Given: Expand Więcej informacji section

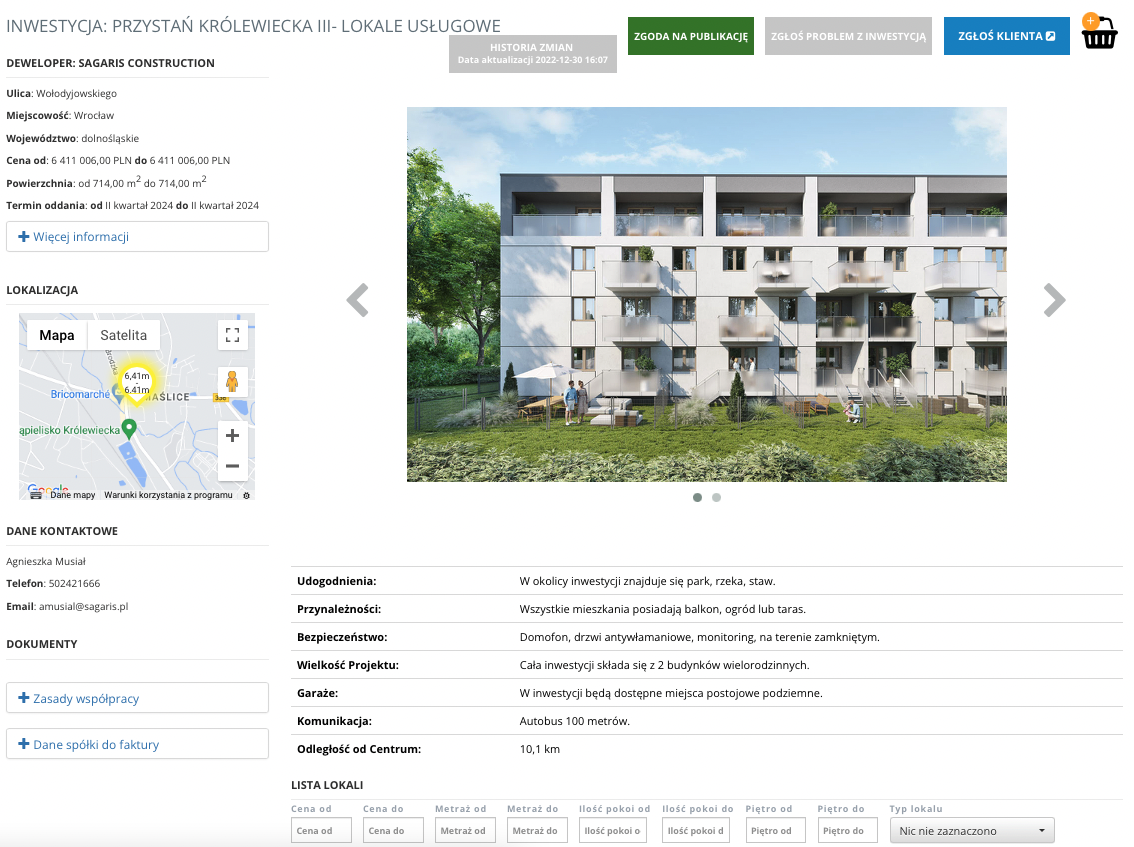Looking at the screenshot, I should [x=137, y=237].
